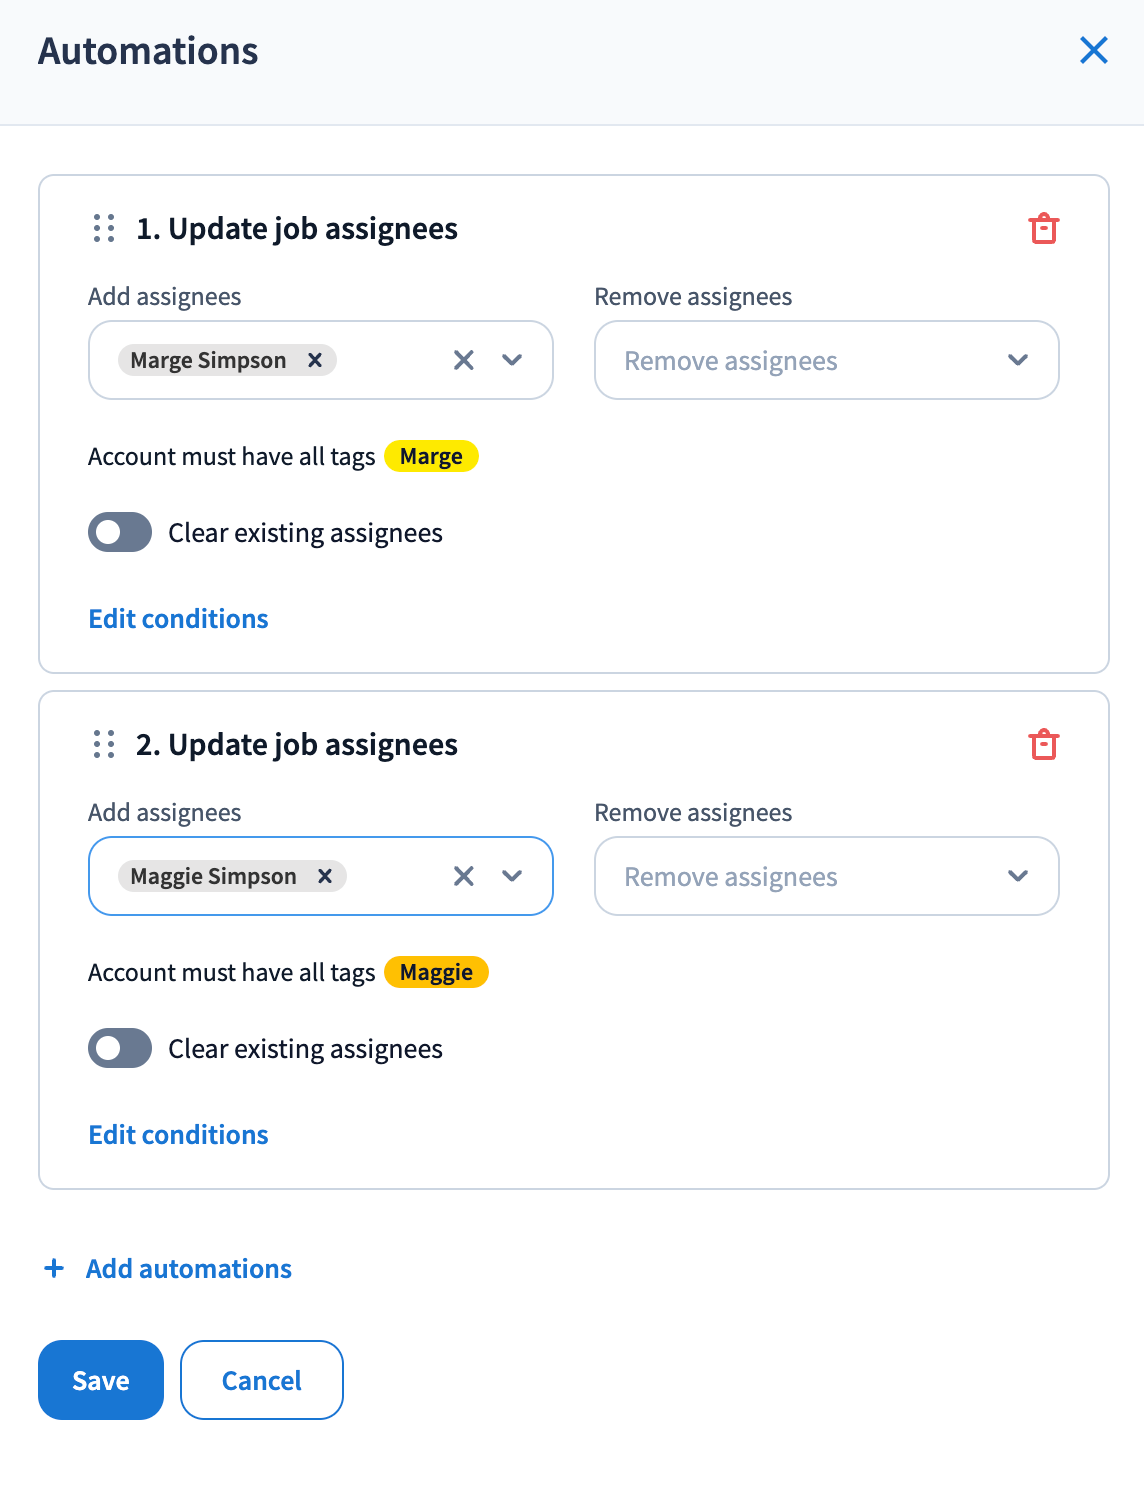The width and height of the screenshot is (1144, 1488).
Task: Expand Add assignees dropdown in automation 2
Action: point(513,876)
